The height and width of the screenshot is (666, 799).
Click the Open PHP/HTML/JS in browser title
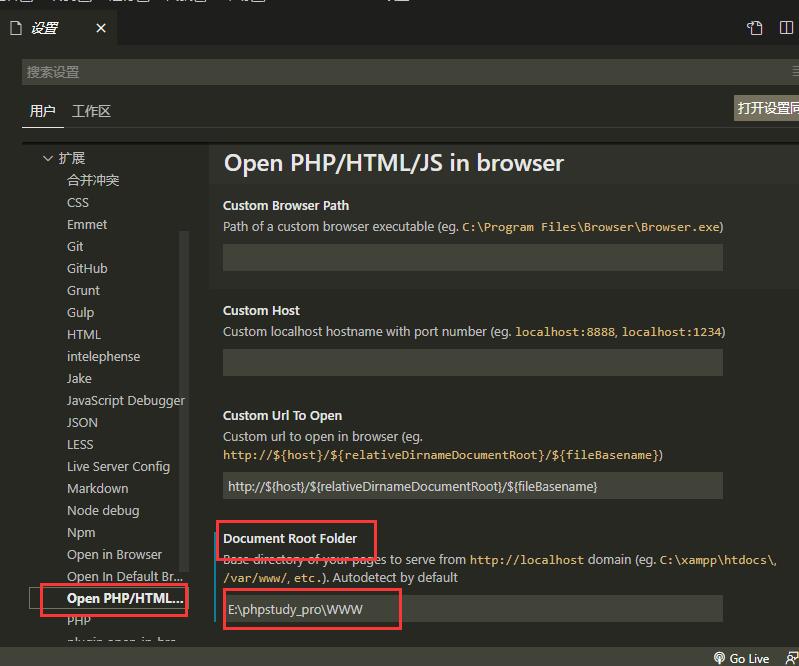point(394,163)
